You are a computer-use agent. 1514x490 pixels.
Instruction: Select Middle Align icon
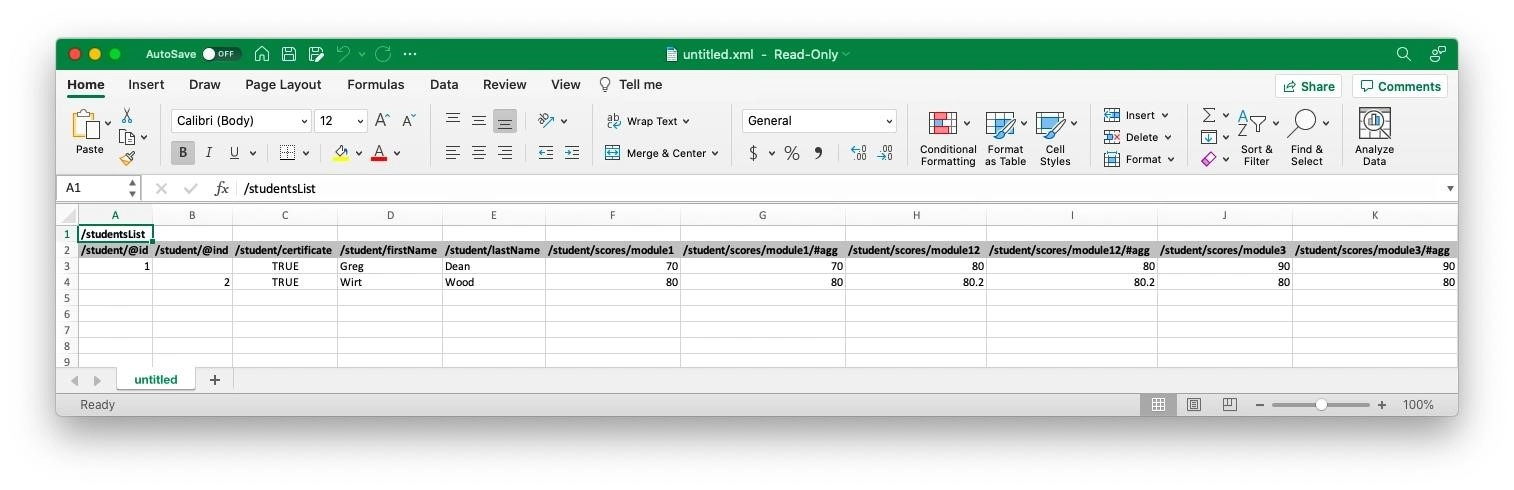[479, 120]
